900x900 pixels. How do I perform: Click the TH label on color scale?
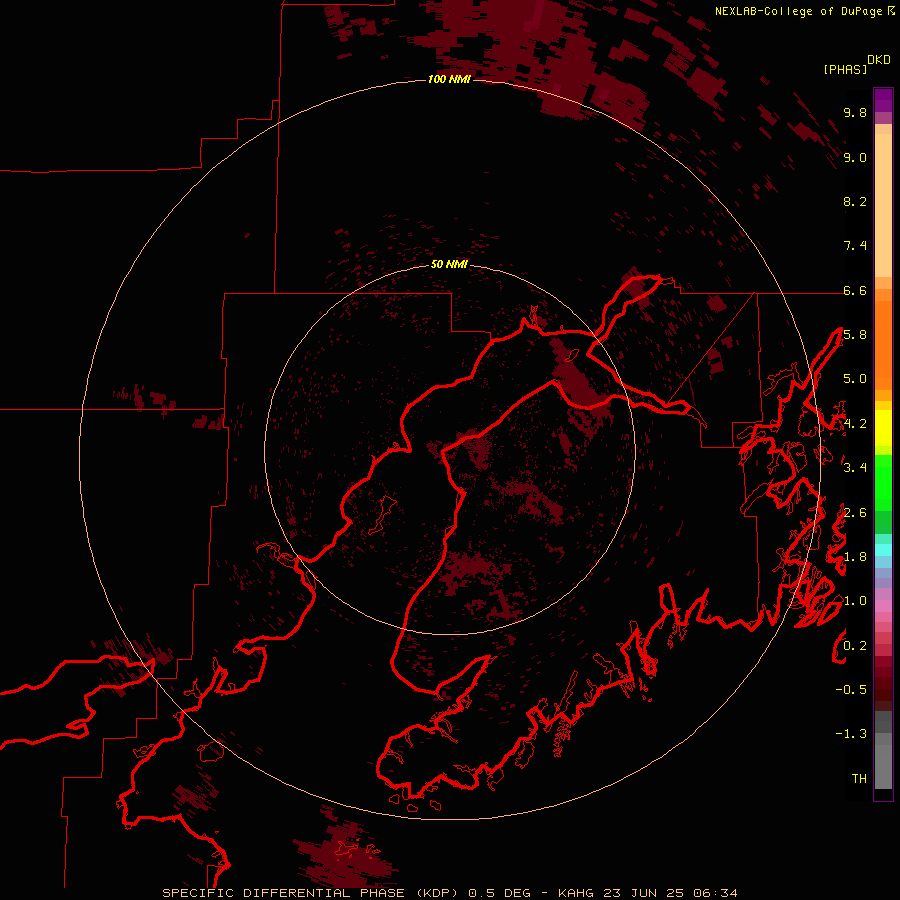[859, 778]
